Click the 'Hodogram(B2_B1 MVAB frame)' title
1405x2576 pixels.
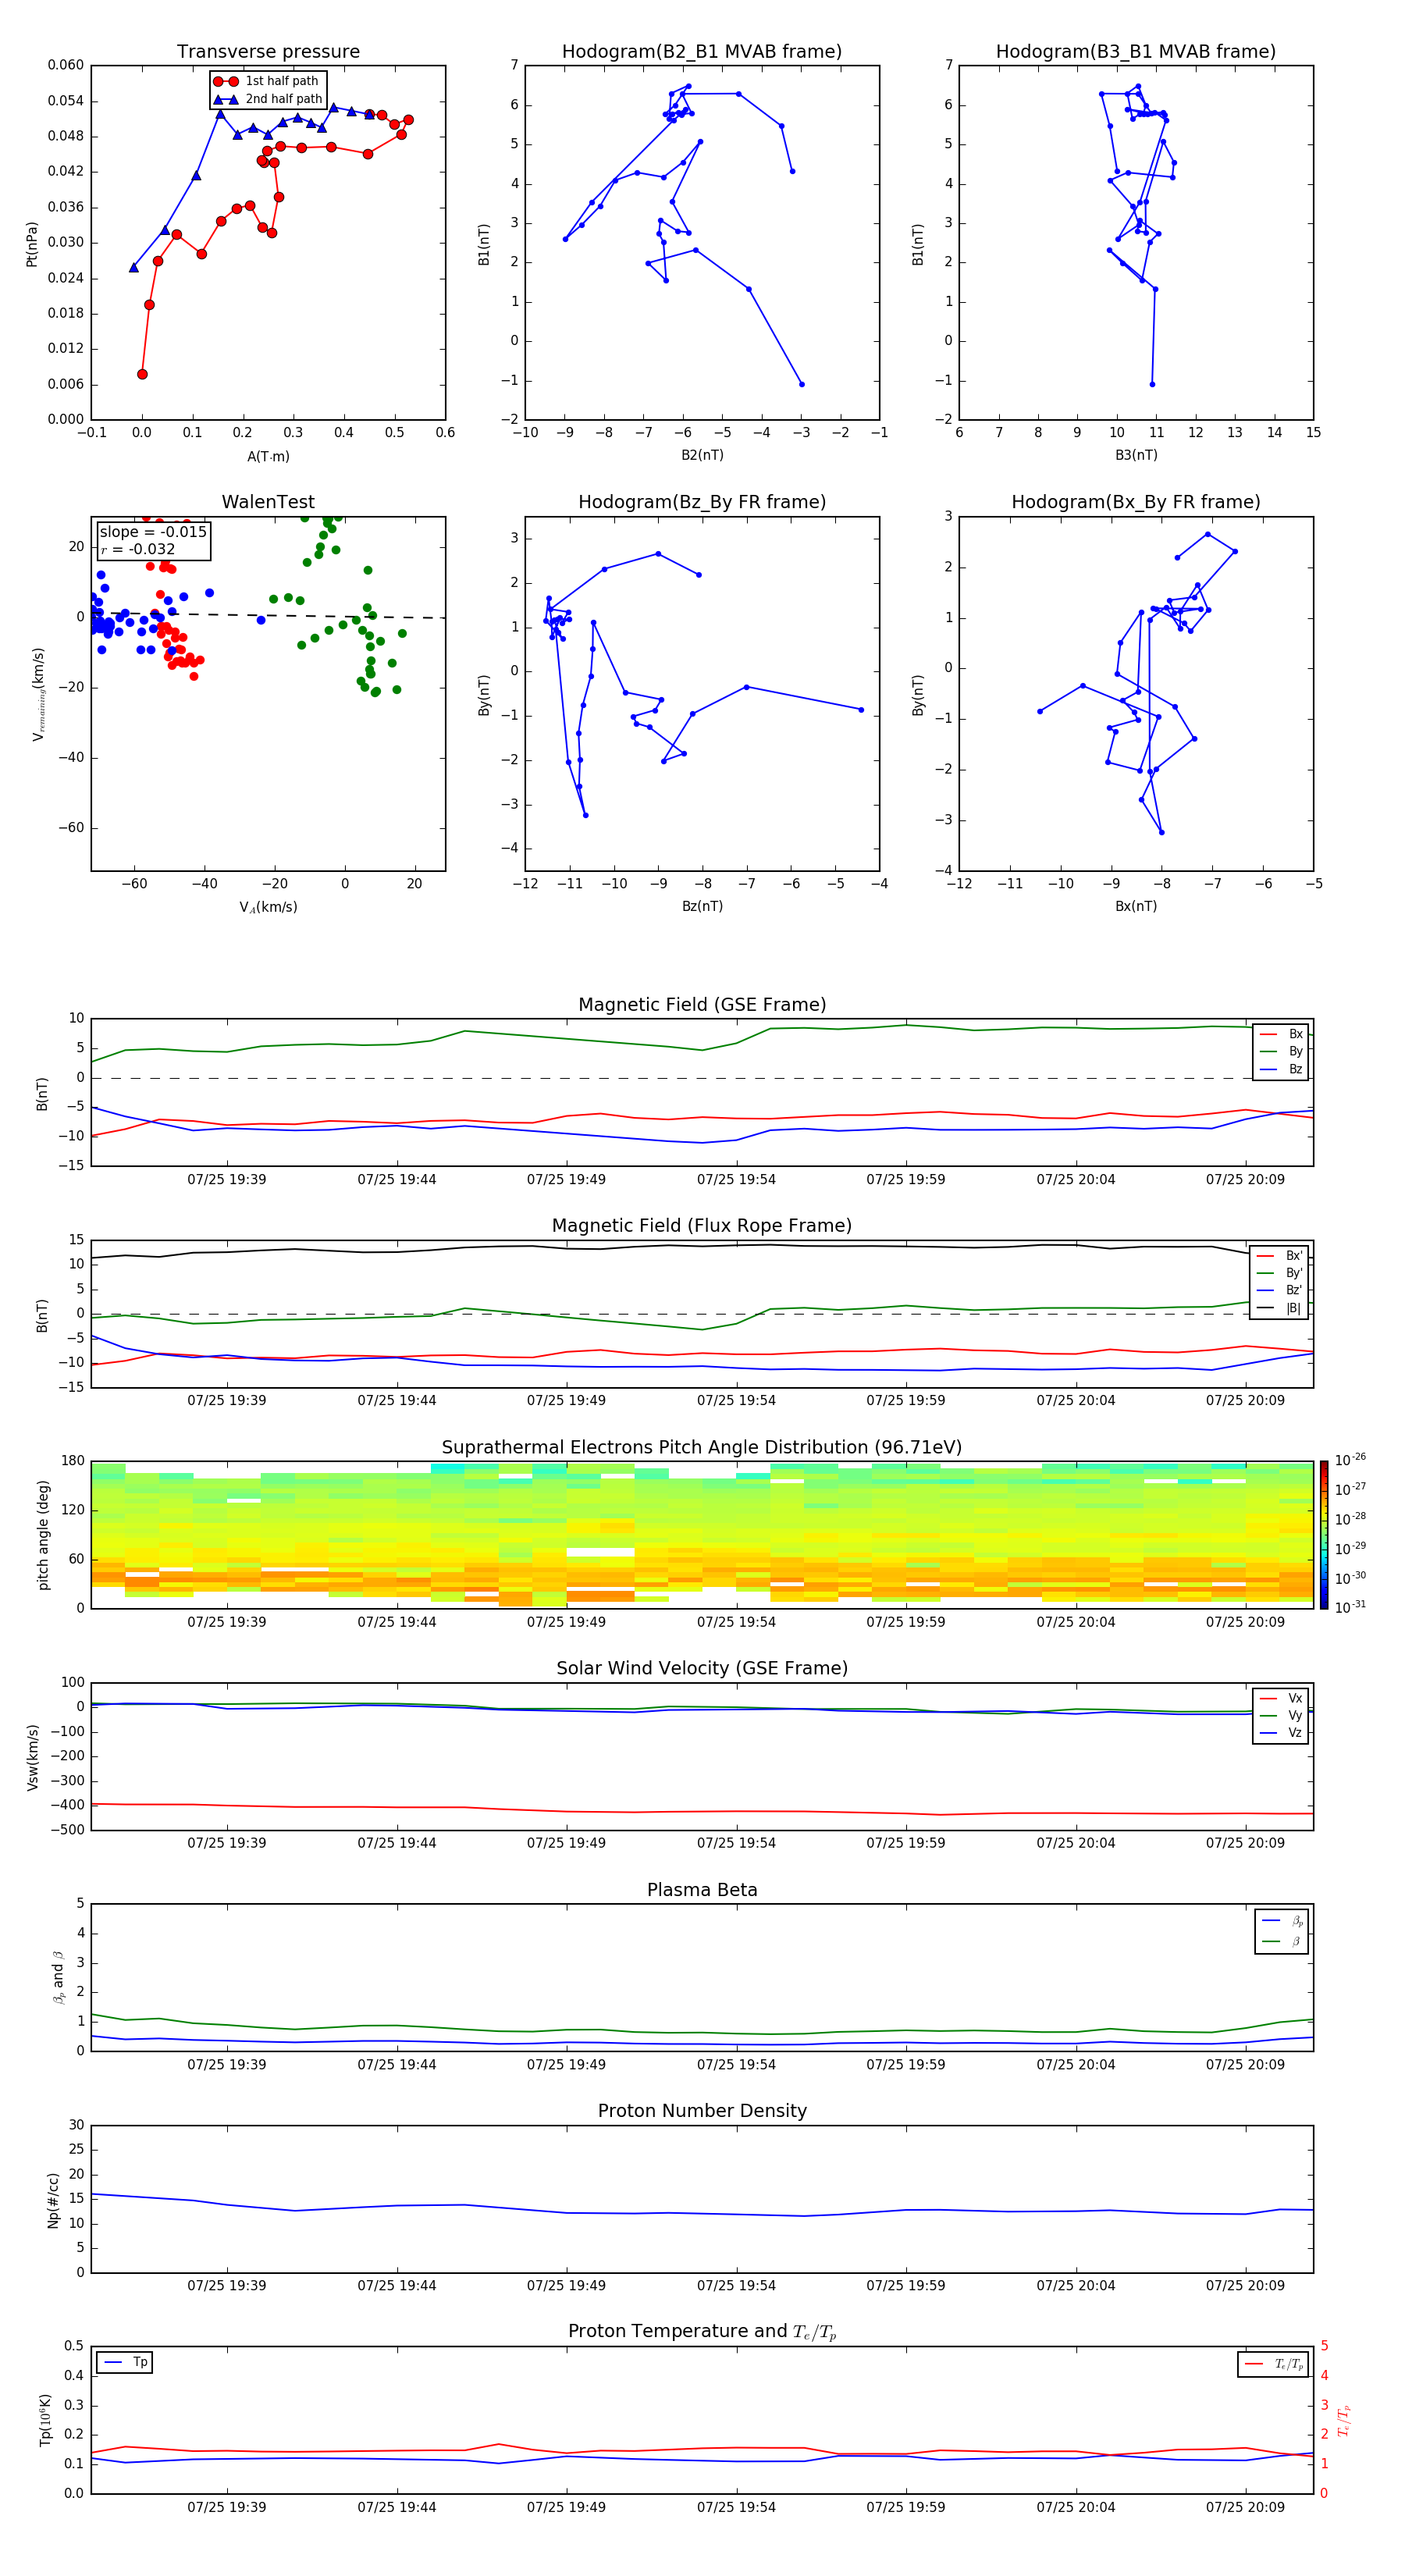[702, 52]
